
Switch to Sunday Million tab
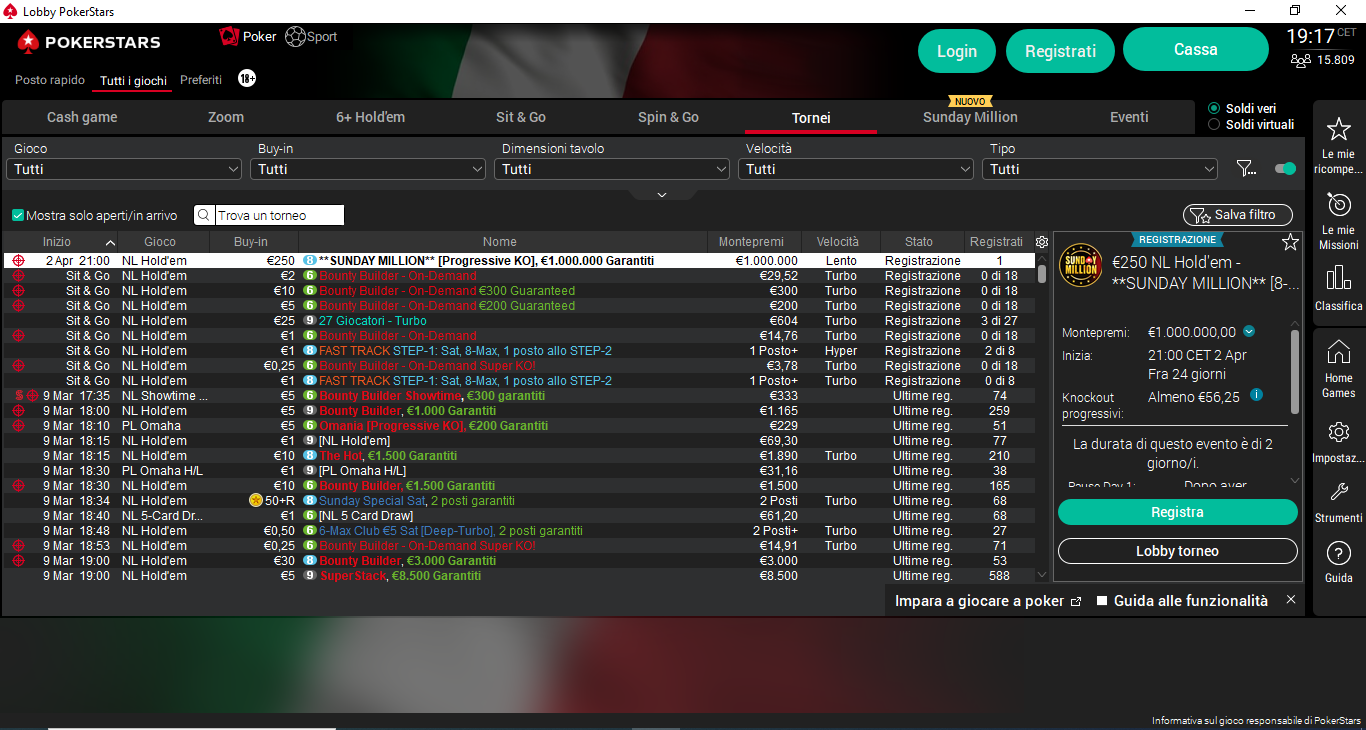tap(970, 117)
